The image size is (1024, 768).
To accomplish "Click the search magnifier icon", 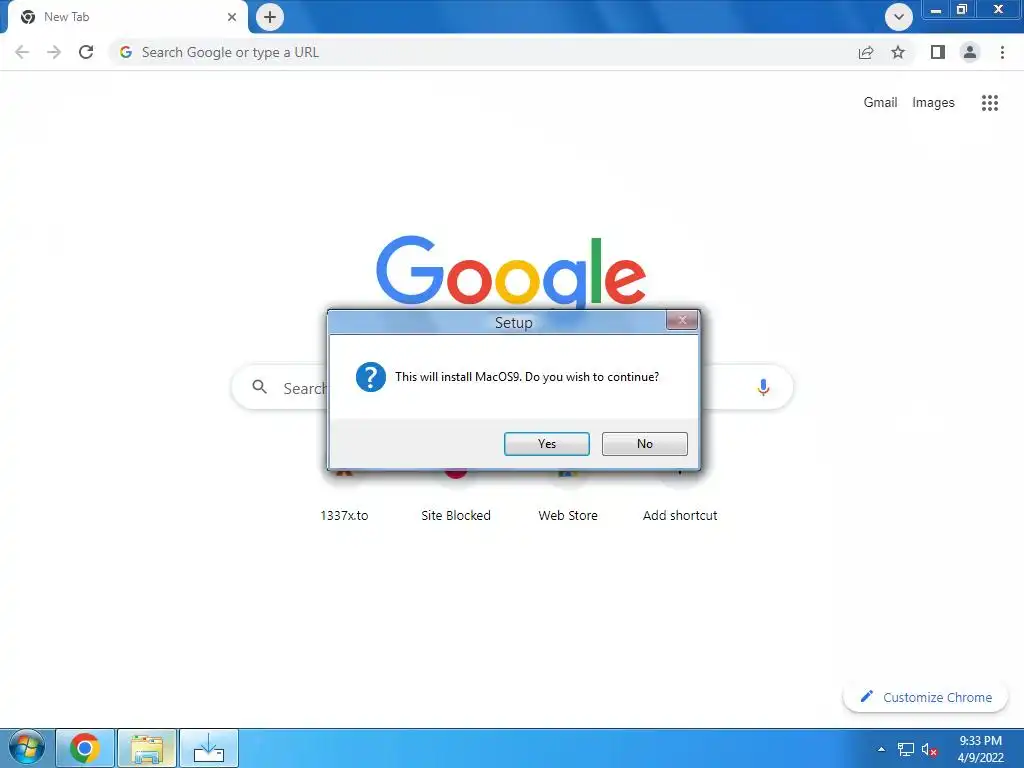I will point(259,387).
